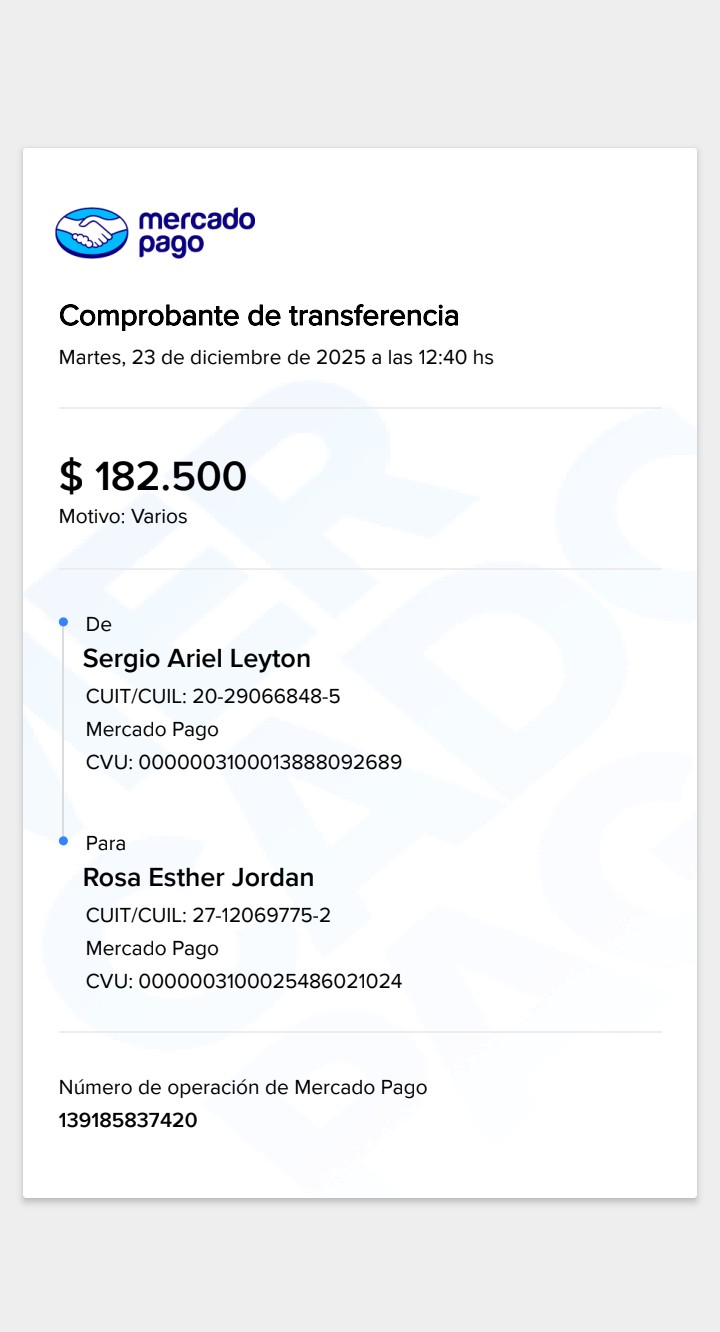Select the "Comprobante de transferencia" heading

[x=259, y=316]
